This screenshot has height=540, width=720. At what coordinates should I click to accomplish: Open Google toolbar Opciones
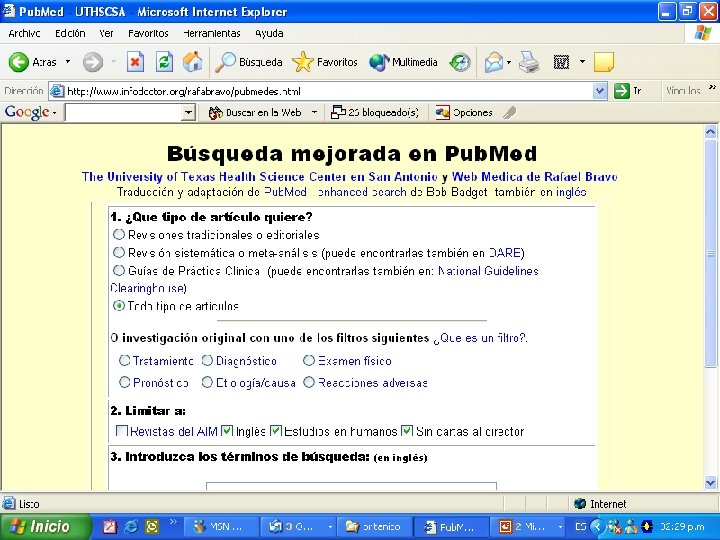pyautogui.click(x=464, y=112)
